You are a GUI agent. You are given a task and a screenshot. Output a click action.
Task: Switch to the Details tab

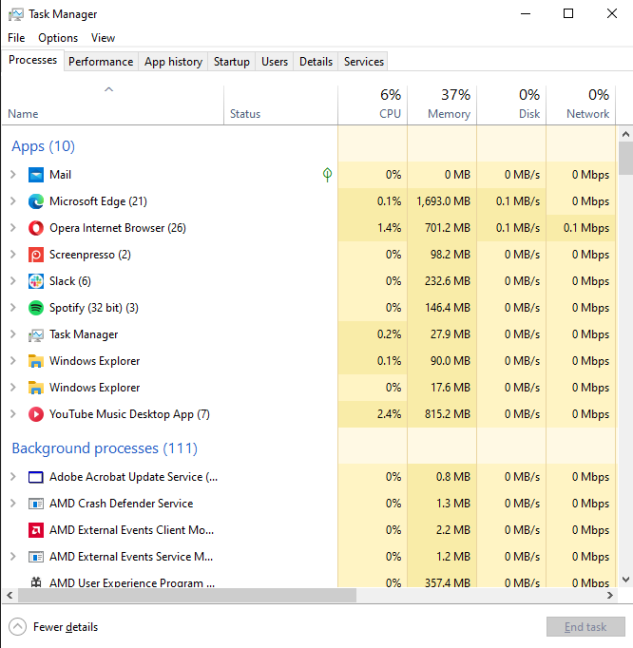[316, 62]
